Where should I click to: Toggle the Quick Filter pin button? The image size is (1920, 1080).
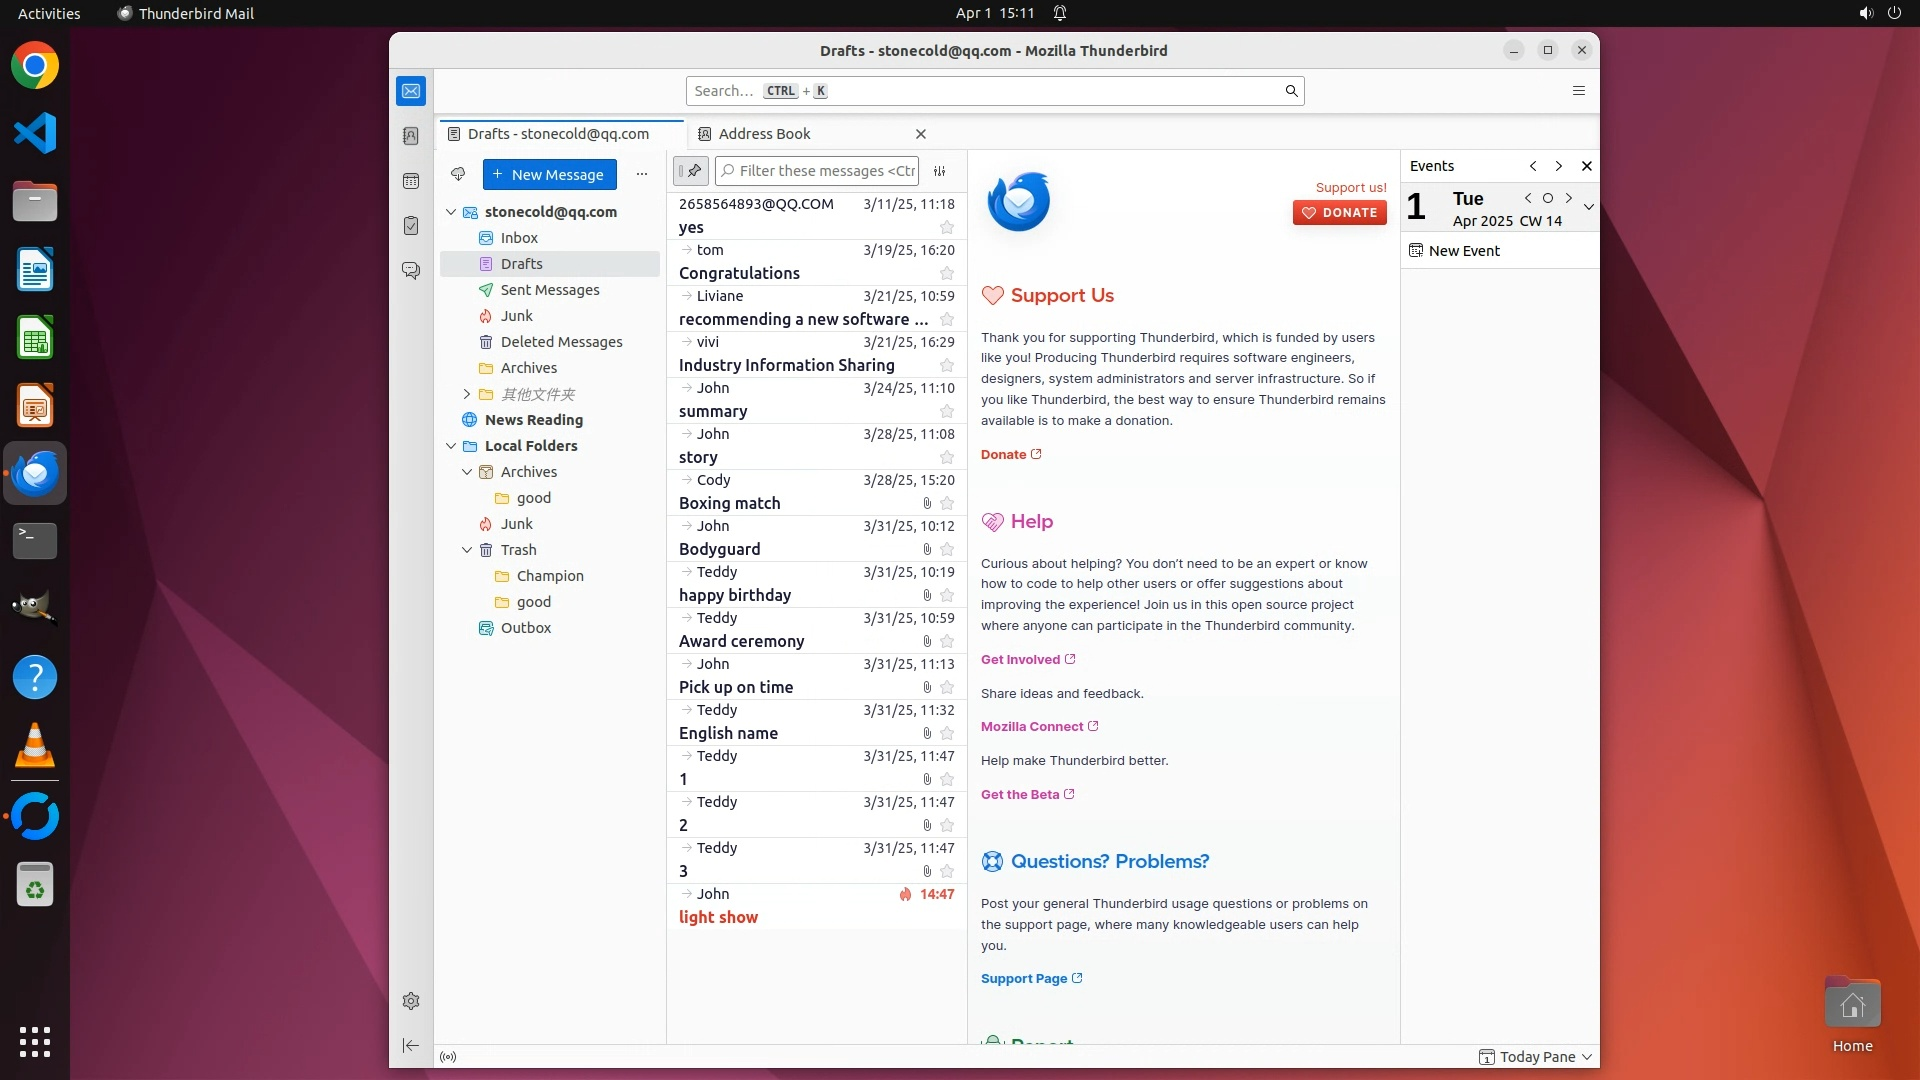click(691, 171)
